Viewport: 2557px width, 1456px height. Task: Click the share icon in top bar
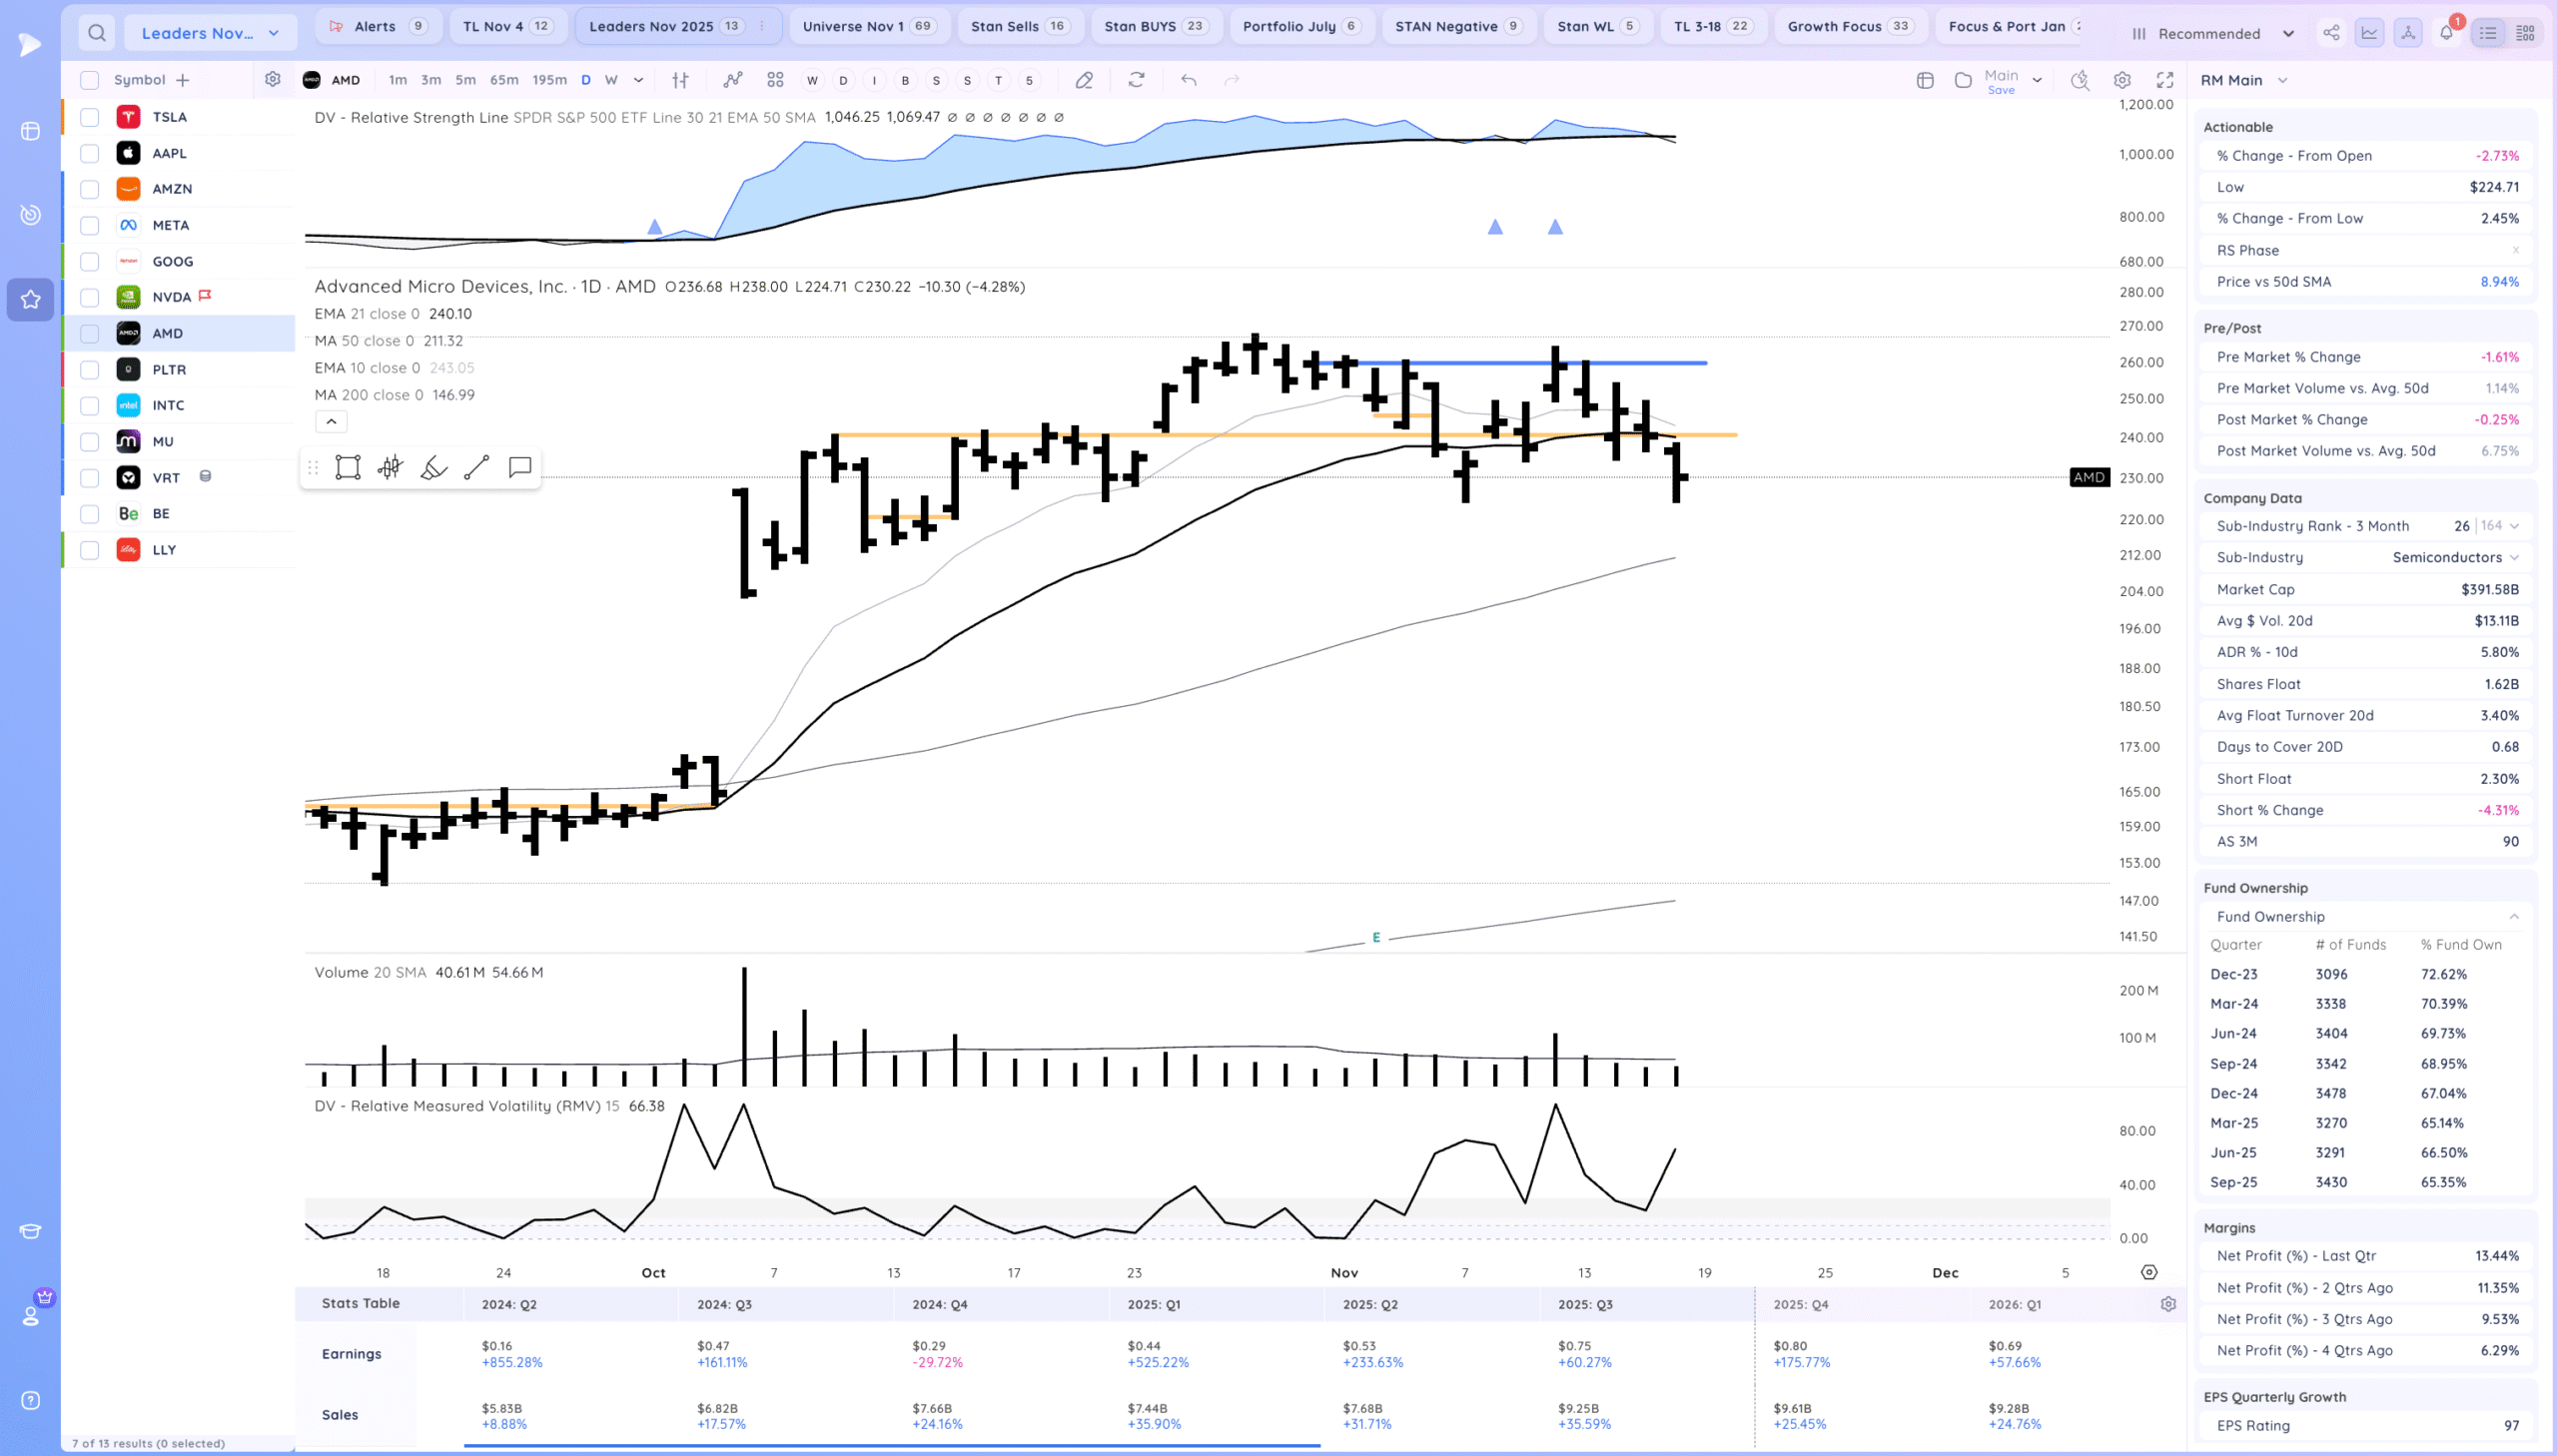[x=2331, y=33]
